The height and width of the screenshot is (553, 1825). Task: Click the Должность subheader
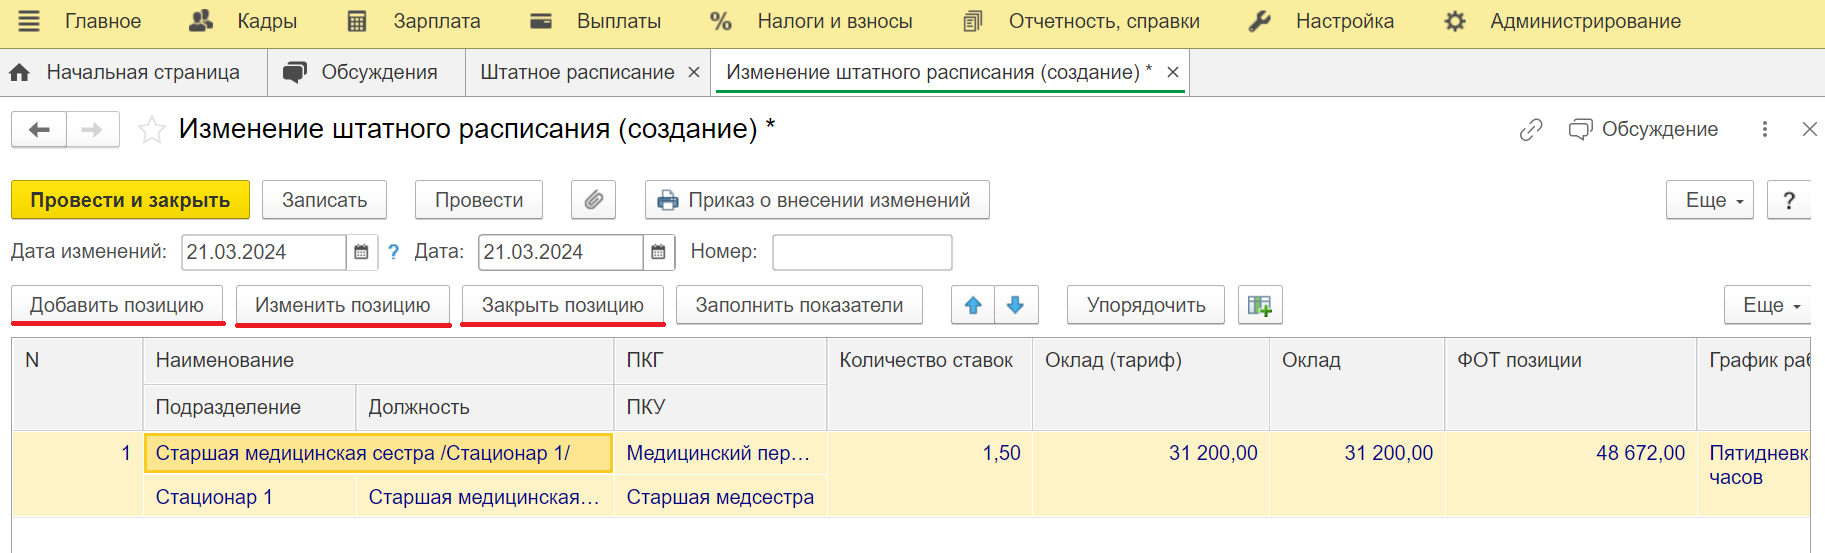click(485, 407)
